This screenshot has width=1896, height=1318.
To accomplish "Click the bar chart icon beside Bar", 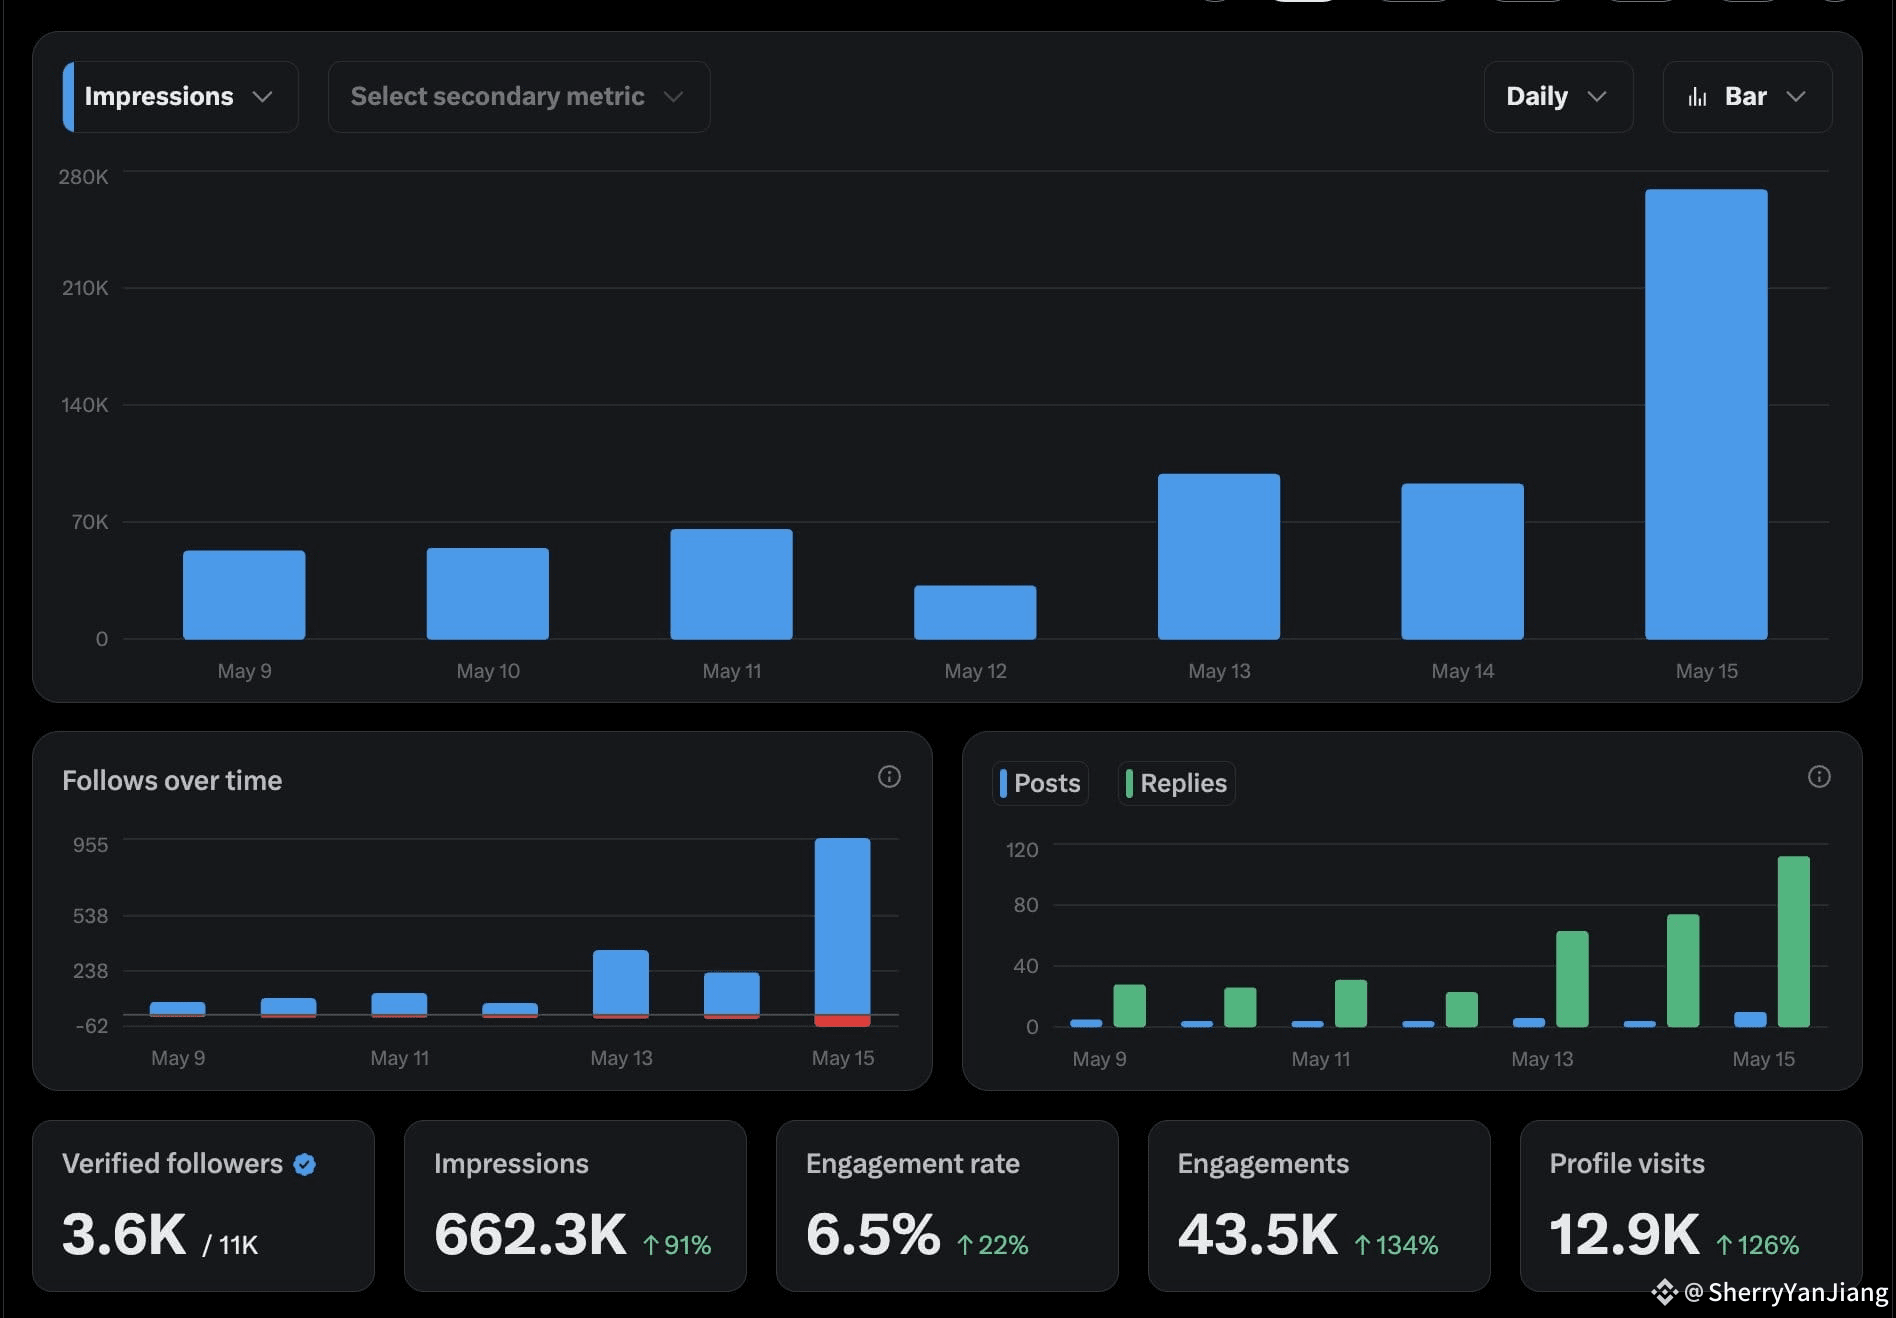I will coord(1697,97).
